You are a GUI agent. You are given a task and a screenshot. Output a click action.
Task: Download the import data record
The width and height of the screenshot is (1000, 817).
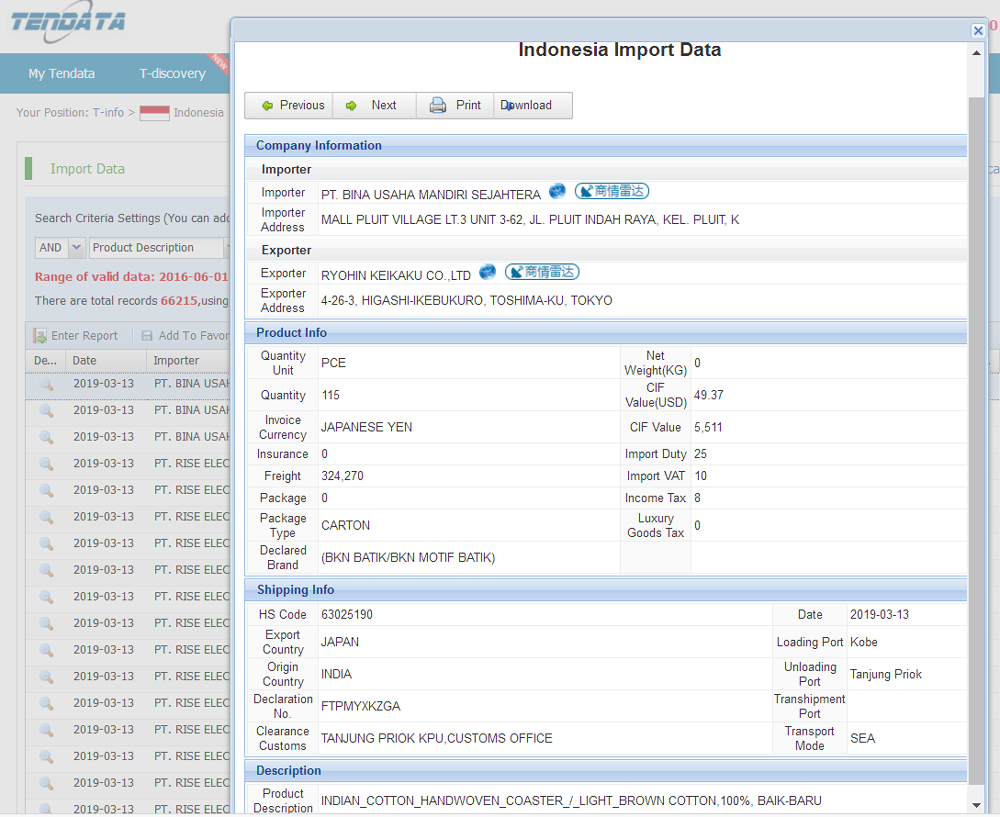(530, 105)
